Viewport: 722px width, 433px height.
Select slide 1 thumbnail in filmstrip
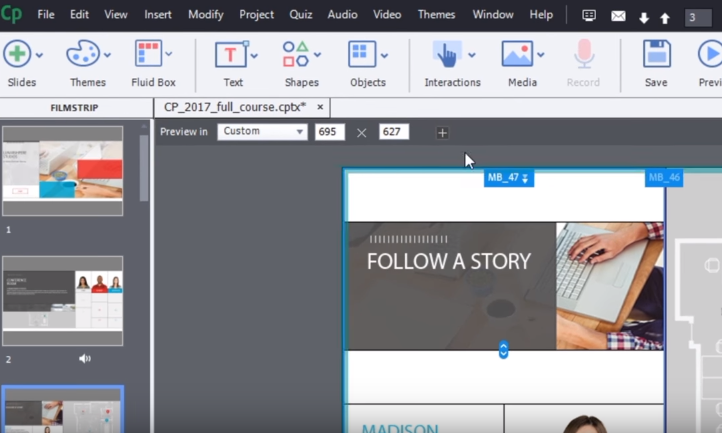(x=63, y=171)
